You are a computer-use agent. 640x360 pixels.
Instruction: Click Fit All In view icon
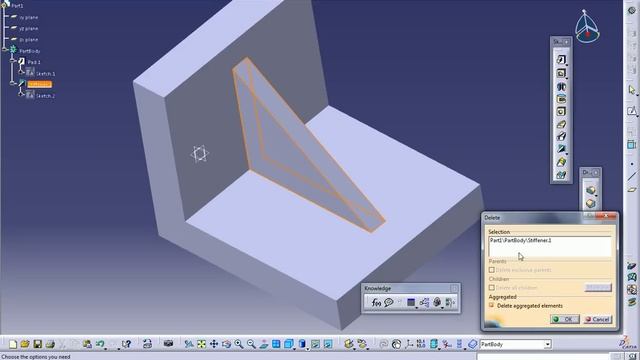pos(201,344)
